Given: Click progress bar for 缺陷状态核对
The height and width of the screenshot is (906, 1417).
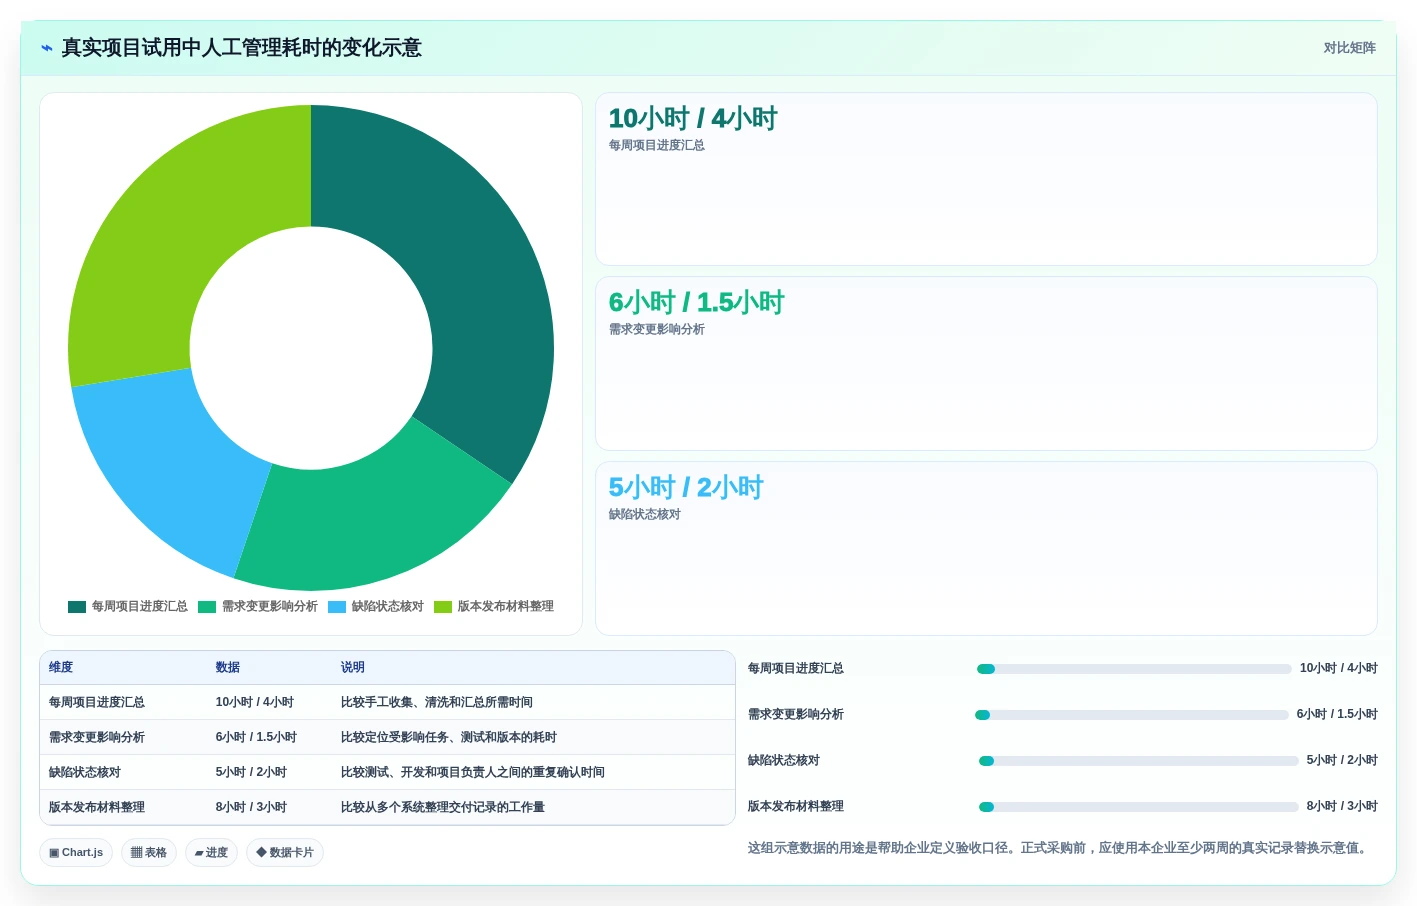Looking at the screenshot, I should [1139, 761].
